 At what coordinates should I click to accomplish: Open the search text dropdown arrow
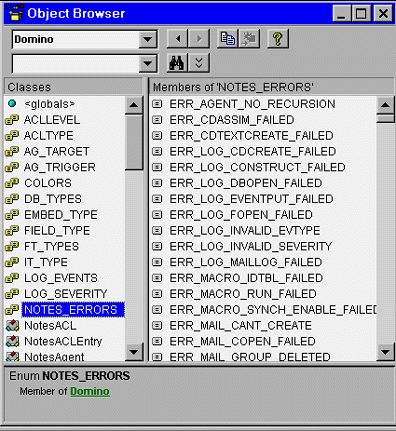[148, 63]
